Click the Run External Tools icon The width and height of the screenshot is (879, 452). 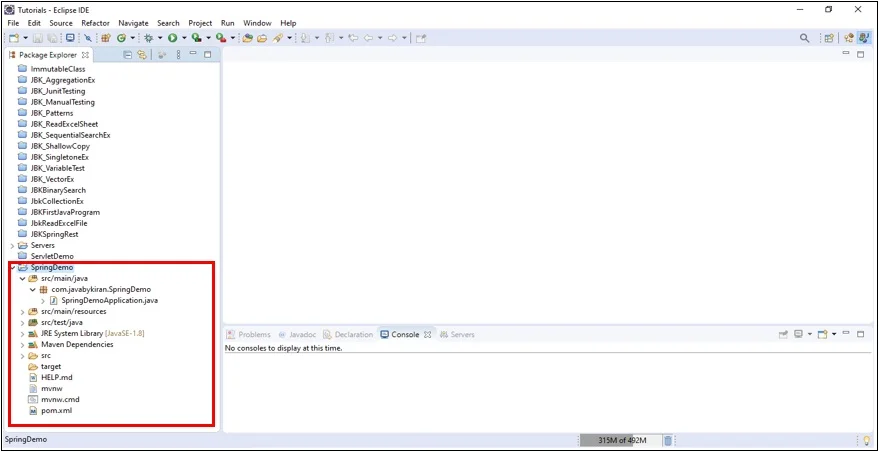[221, 38]
